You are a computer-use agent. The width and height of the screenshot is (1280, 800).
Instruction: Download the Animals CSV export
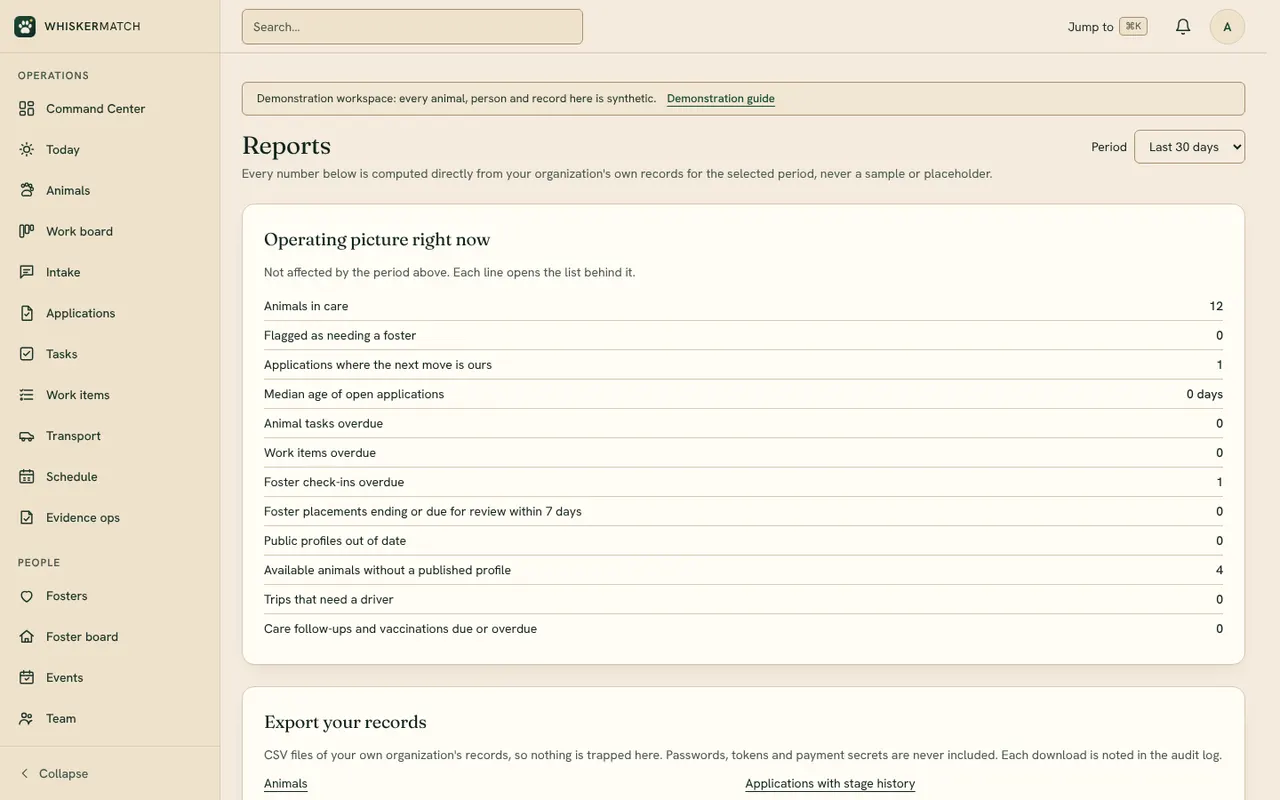[x=286, y=784]
